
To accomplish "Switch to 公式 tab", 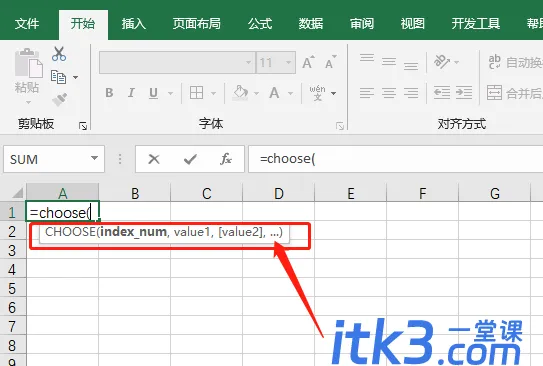I will pos(260,24).
